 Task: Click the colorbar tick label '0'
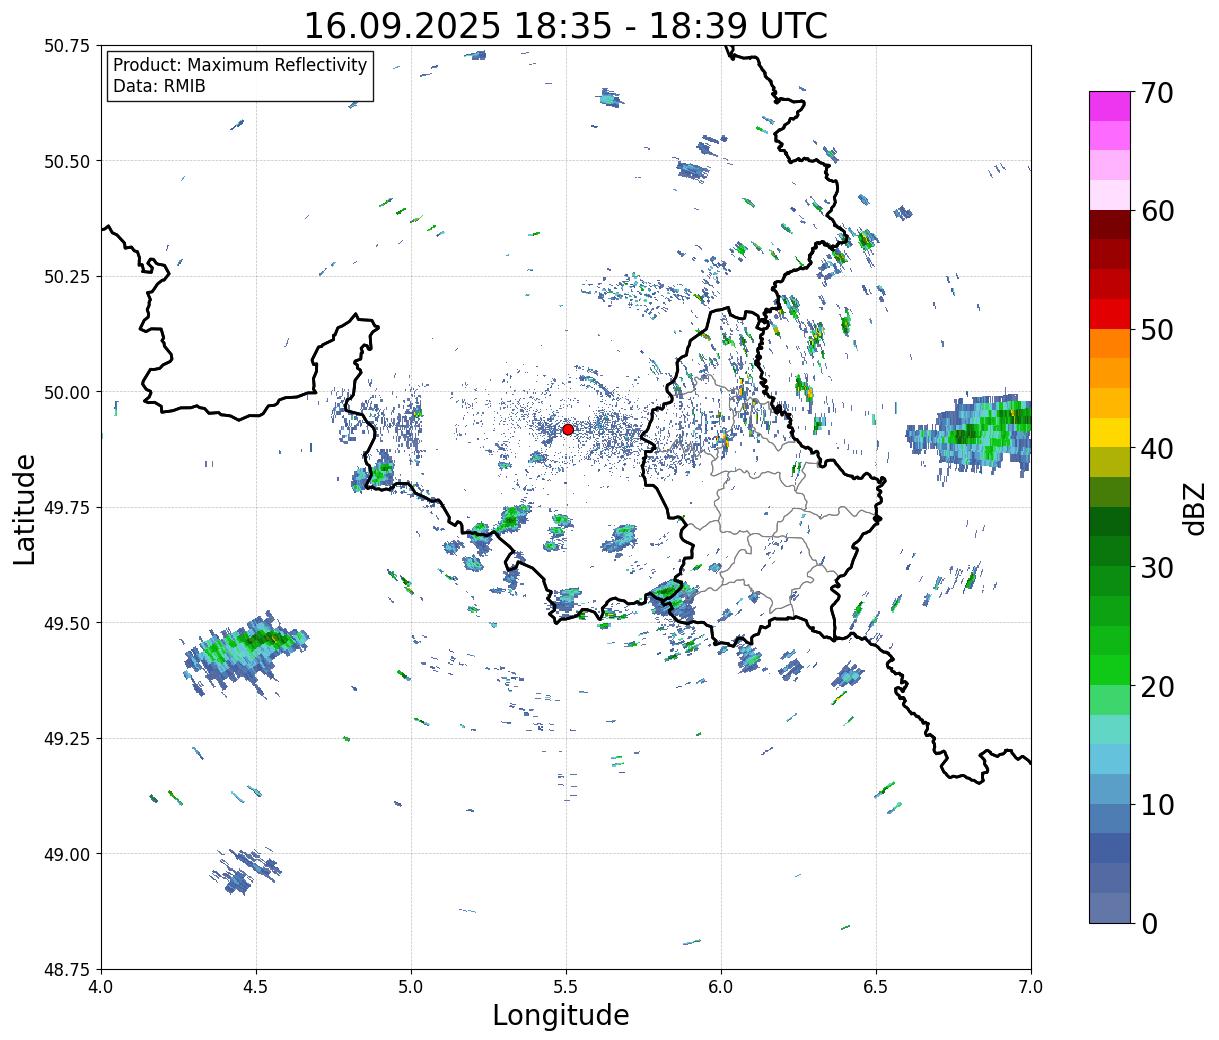point(1148,923)
